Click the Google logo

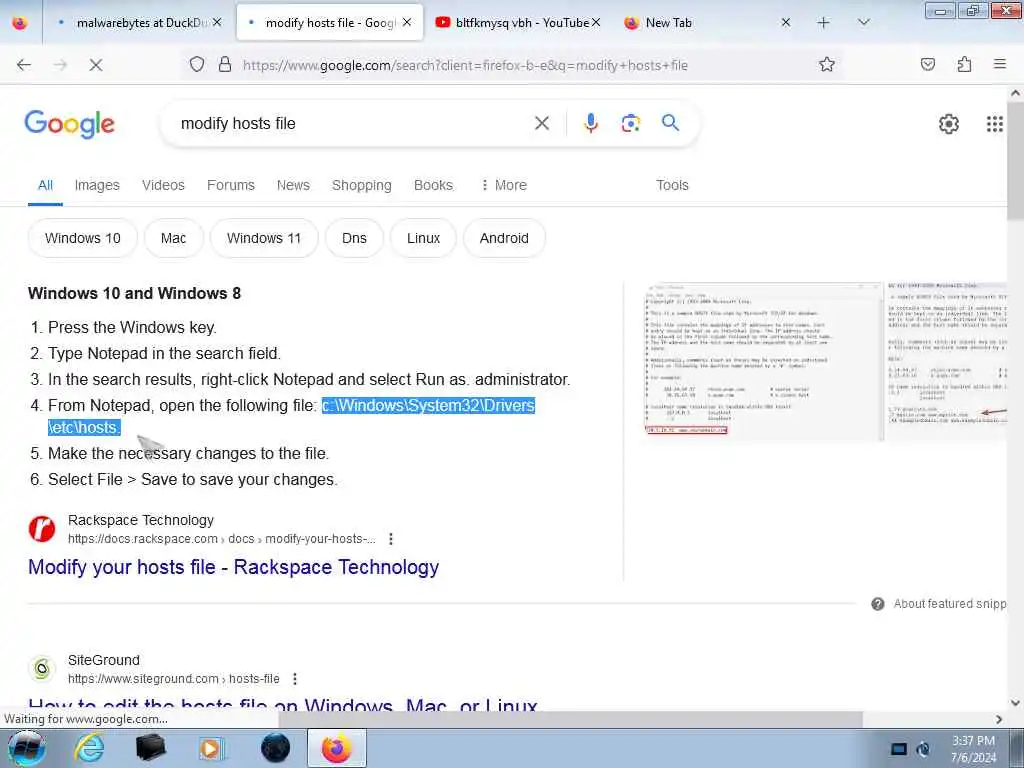click(x=69, y=124)
